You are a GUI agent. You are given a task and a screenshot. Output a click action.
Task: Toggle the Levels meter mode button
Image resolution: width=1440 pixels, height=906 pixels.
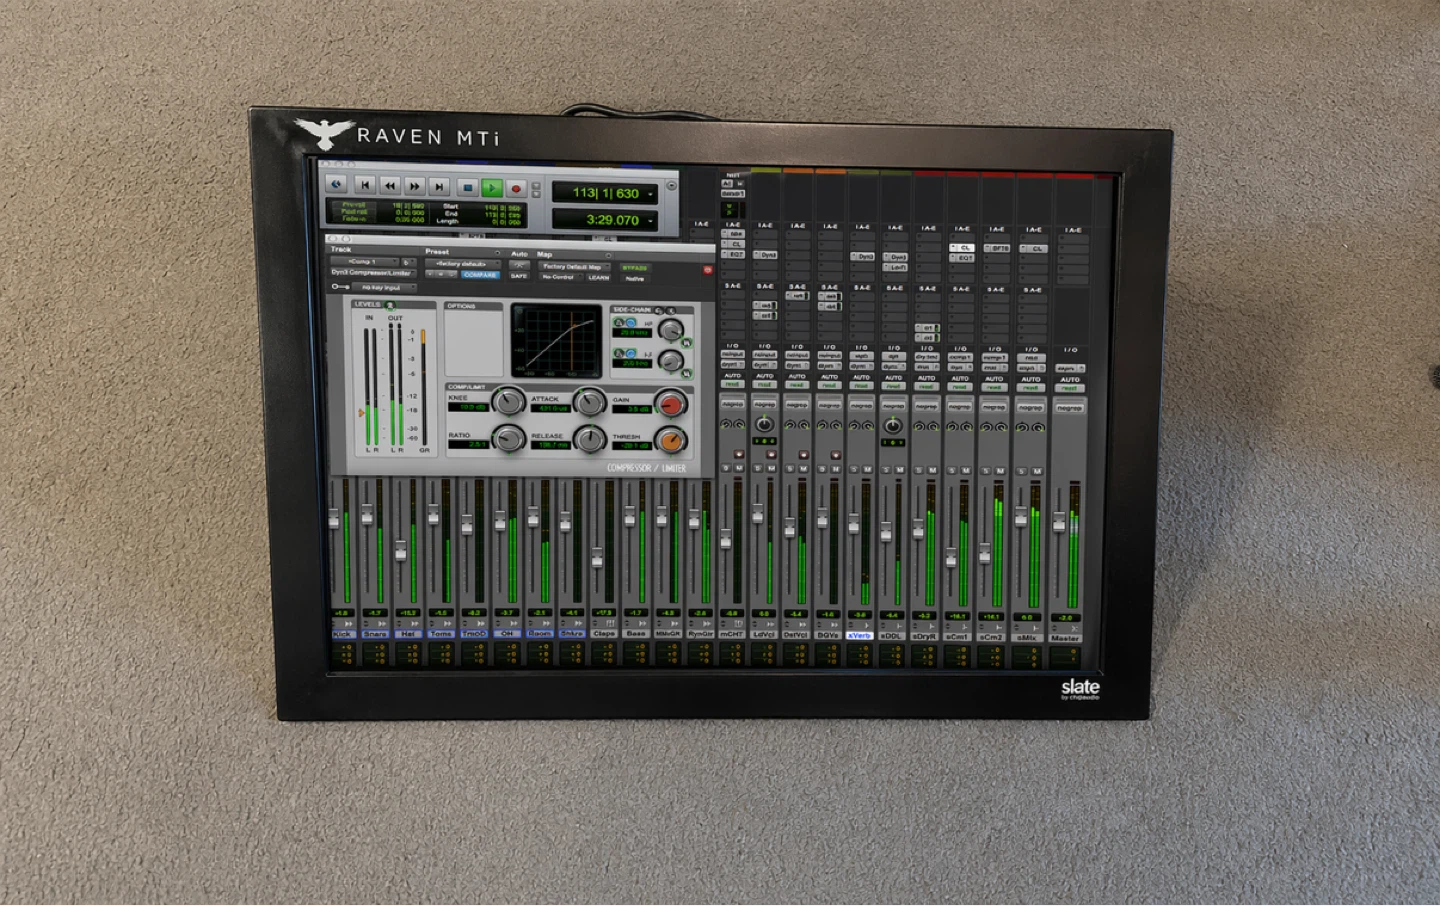point(390,305)
